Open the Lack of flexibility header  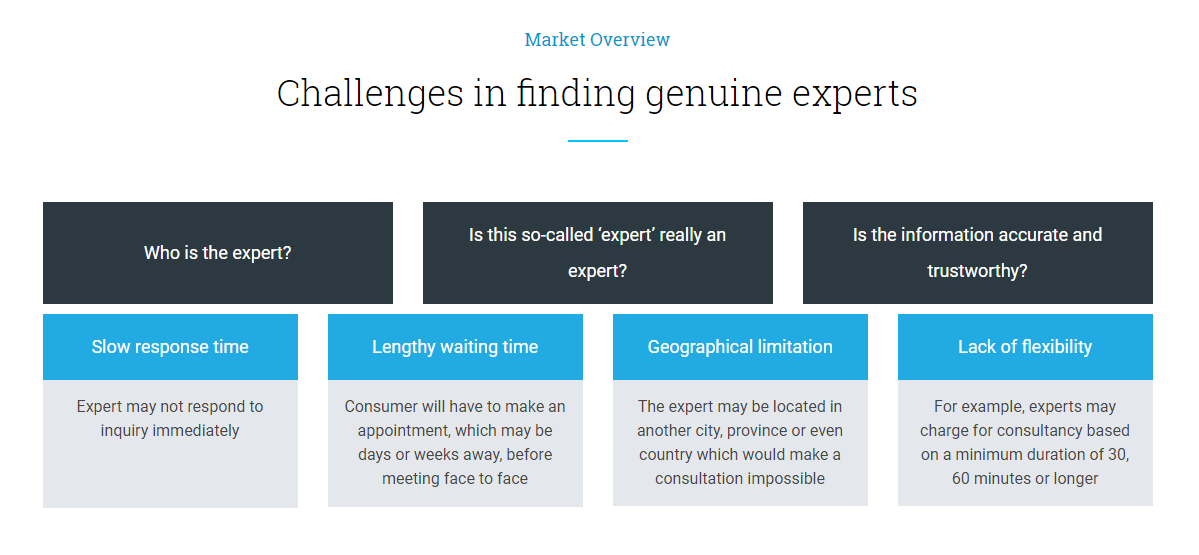1025,347
